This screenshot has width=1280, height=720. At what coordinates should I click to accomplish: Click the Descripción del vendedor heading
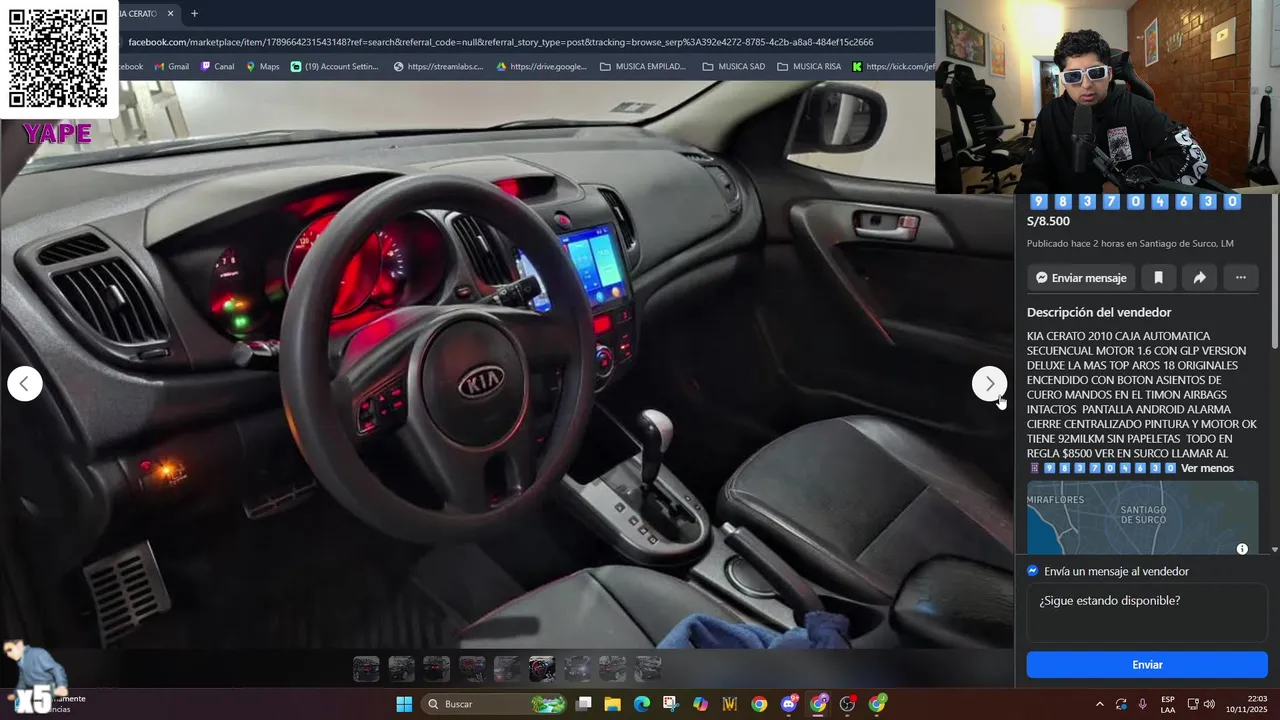click(x=1099, y=312)
